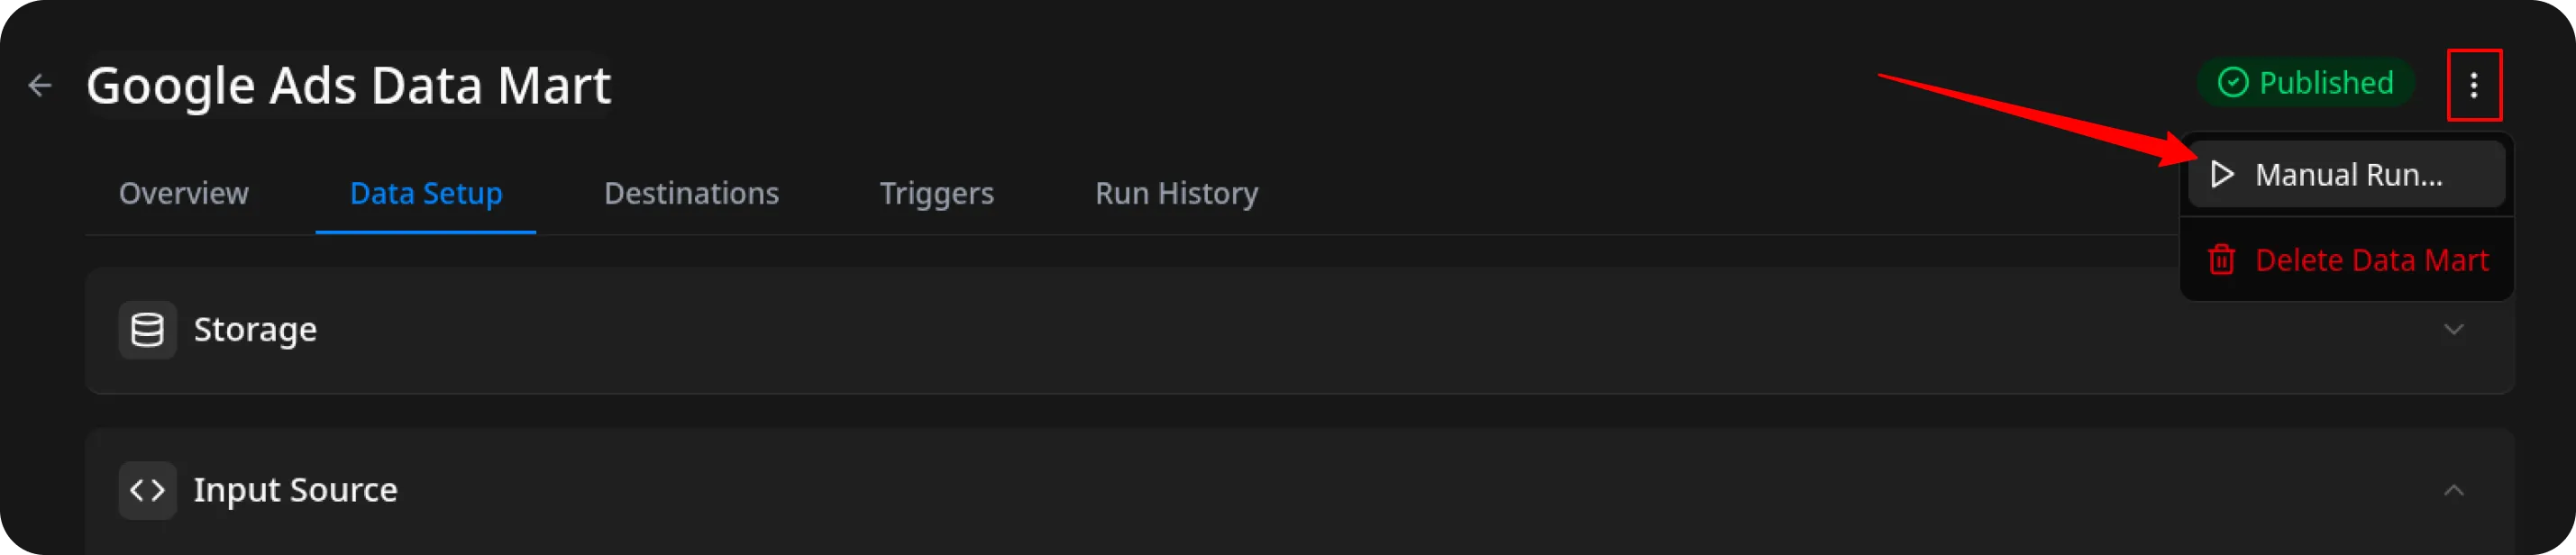
Task: Choose Manual Run... from the menu
Action: [x=2348, y=175]
